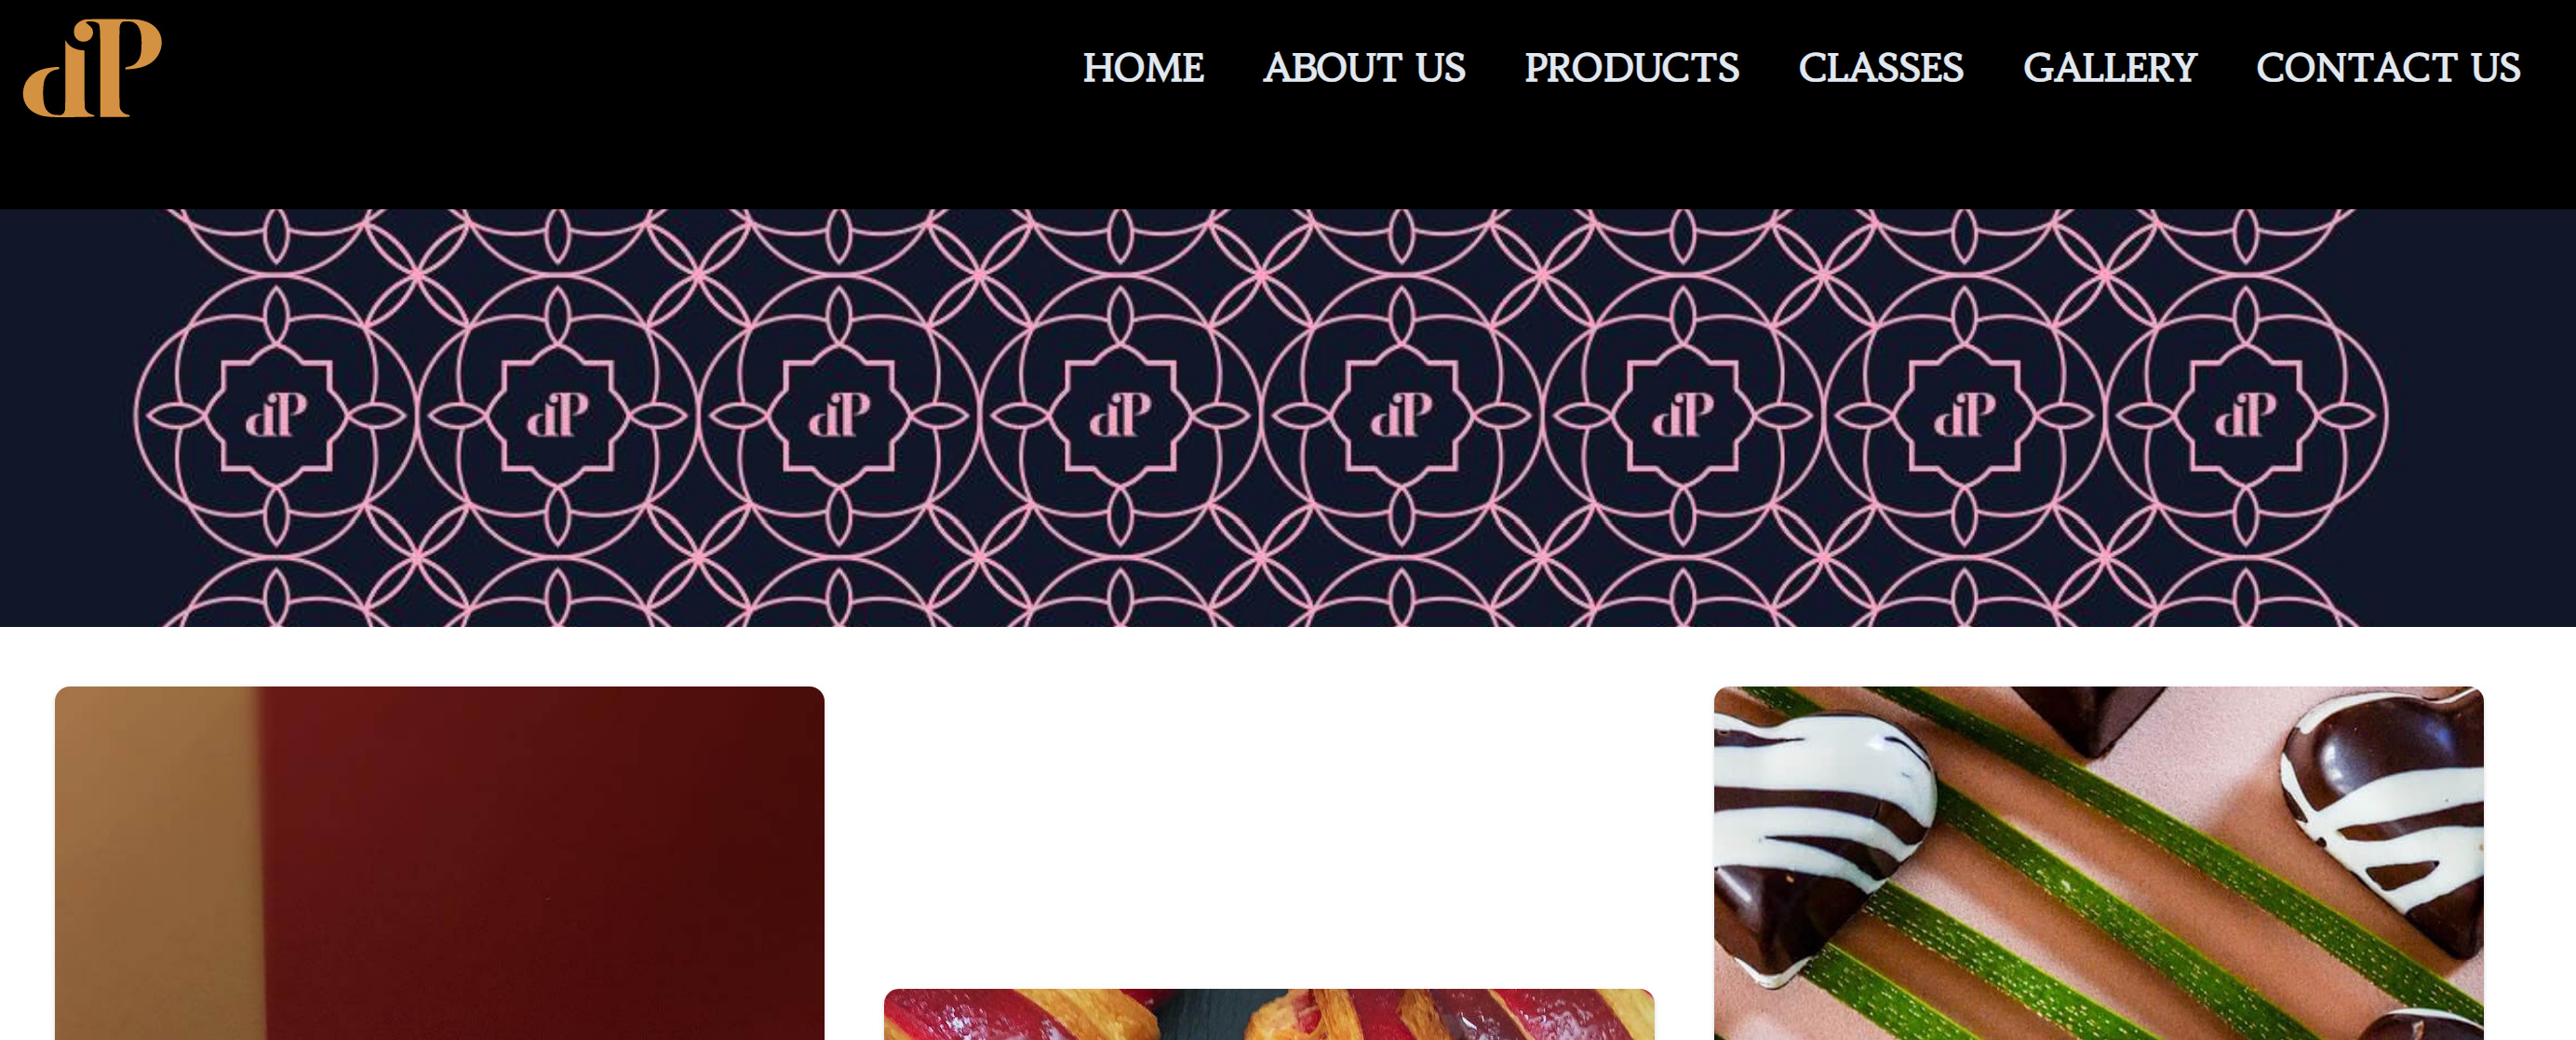The width and height of the screenshot is (2576, 1040).
Task: Visit the CONTACT US page
Action: tap(2387, 68)
